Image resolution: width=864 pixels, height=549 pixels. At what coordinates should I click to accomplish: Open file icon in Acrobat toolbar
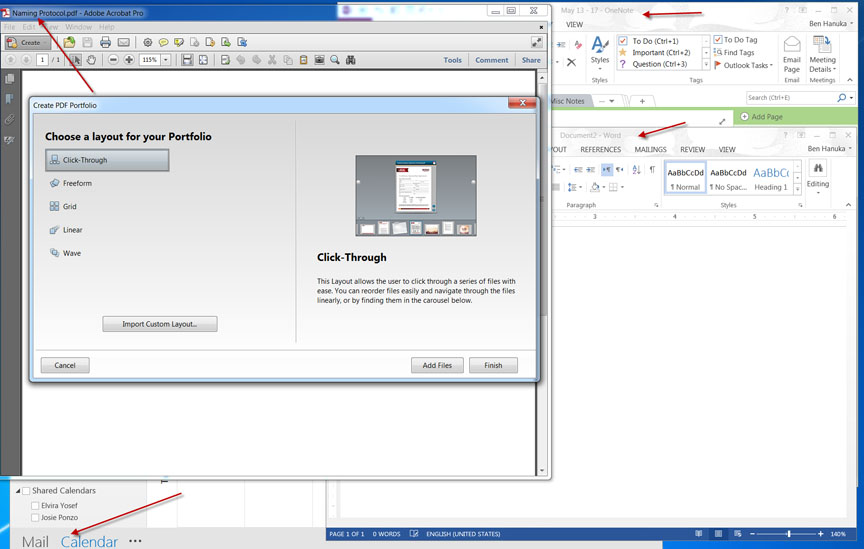coord(69,42)
